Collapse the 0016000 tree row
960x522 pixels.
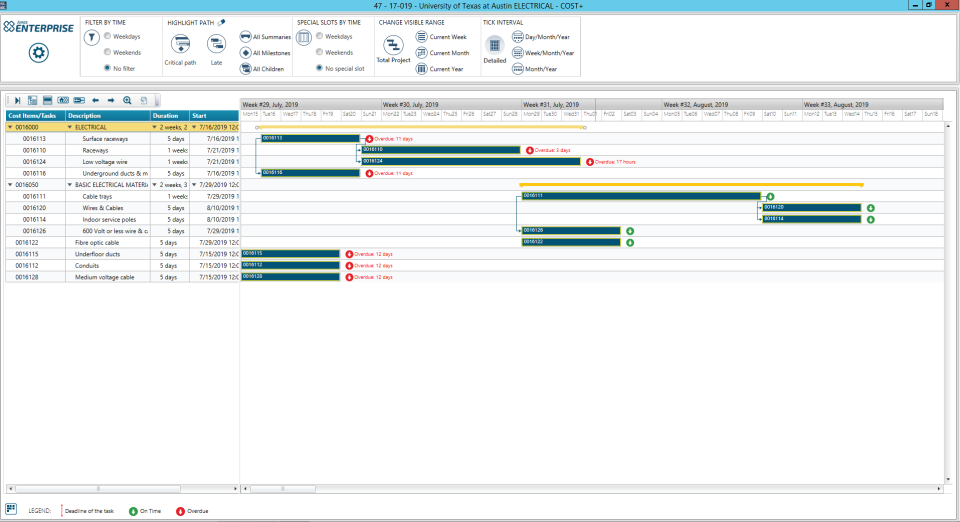(10, 127)
